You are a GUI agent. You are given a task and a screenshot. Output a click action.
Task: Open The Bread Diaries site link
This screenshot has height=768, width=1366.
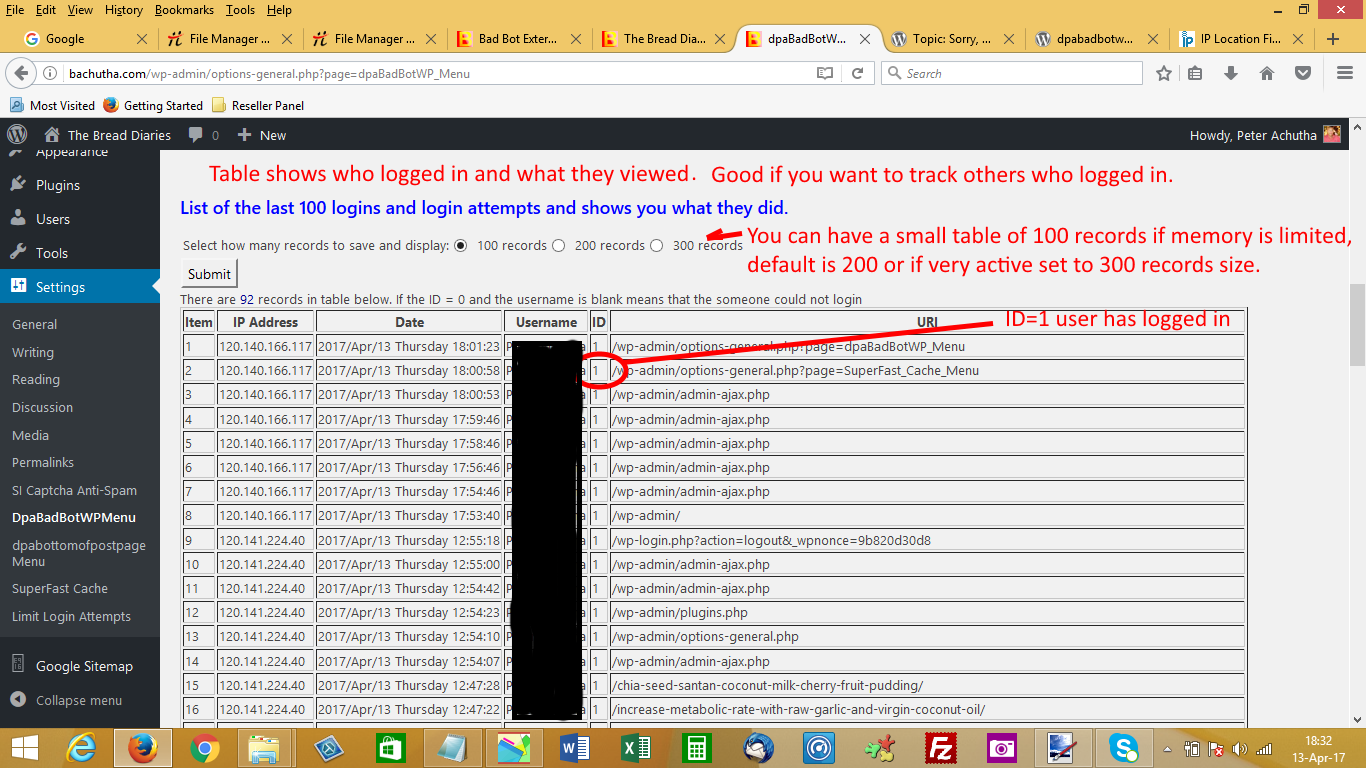108,135
